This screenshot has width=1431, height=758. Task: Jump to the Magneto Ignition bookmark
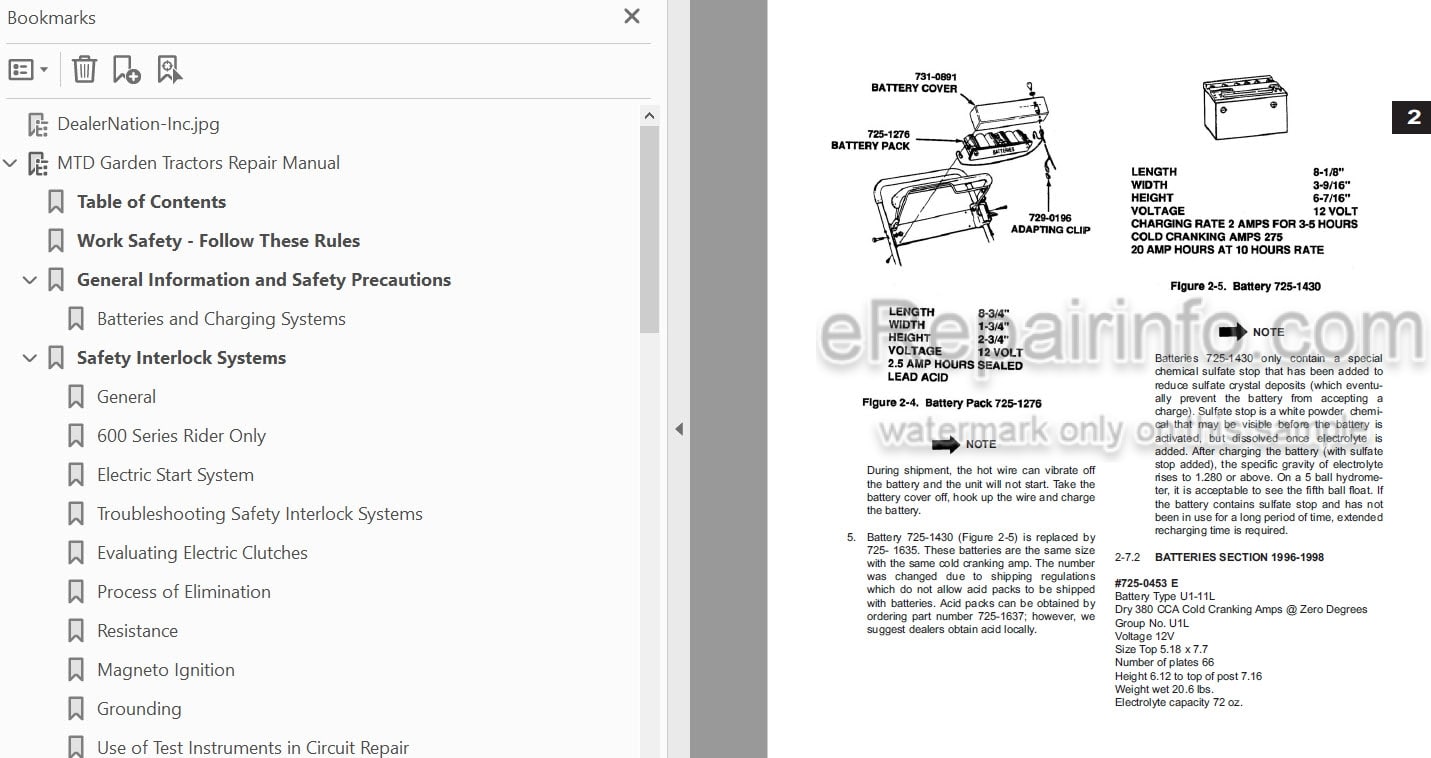click(x=166, y=670)
